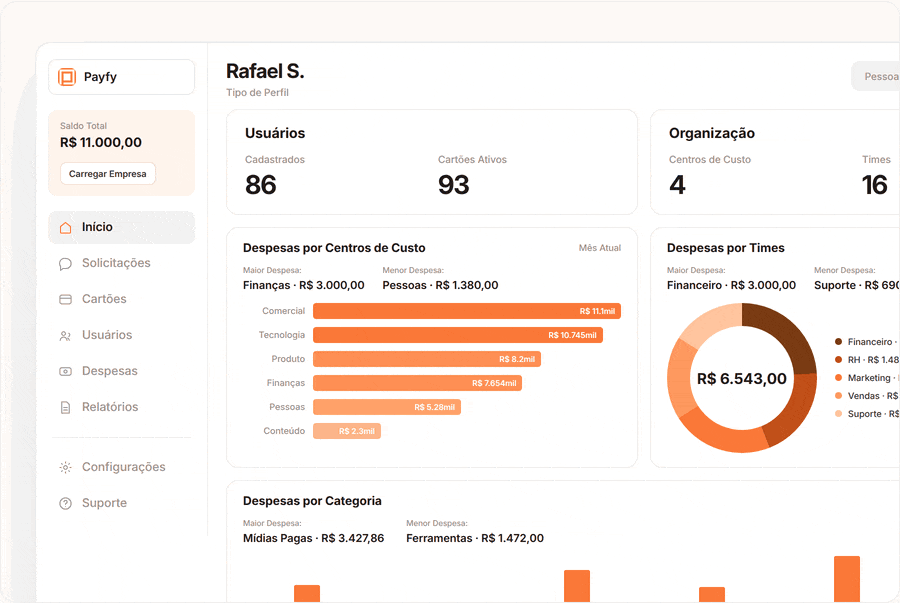Click the Finanças bar R$ 7.654mil
The image size is (900, 603).
(x=417, y=383)
